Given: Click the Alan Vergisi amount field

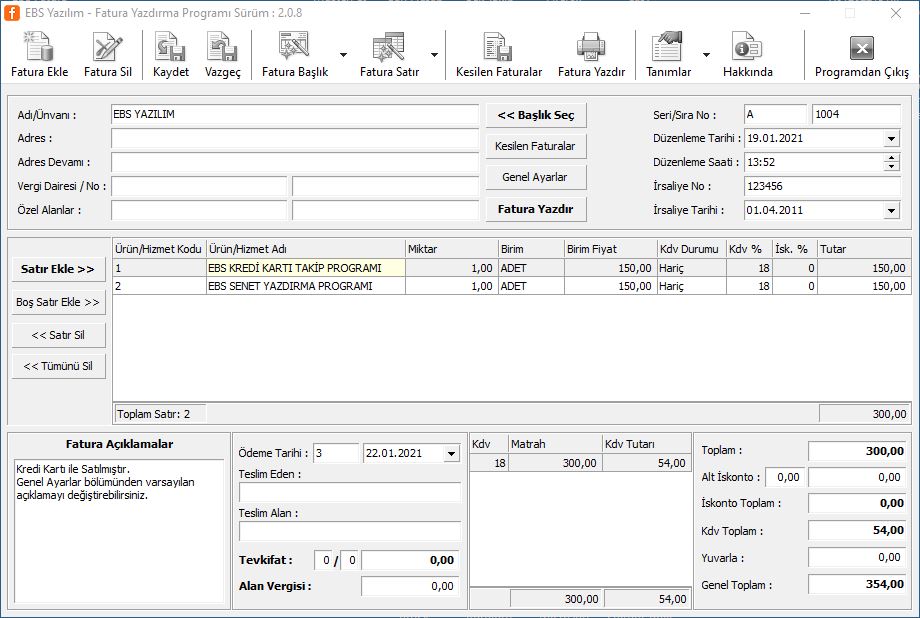Looking at the screenshot, I should [409, 586].
